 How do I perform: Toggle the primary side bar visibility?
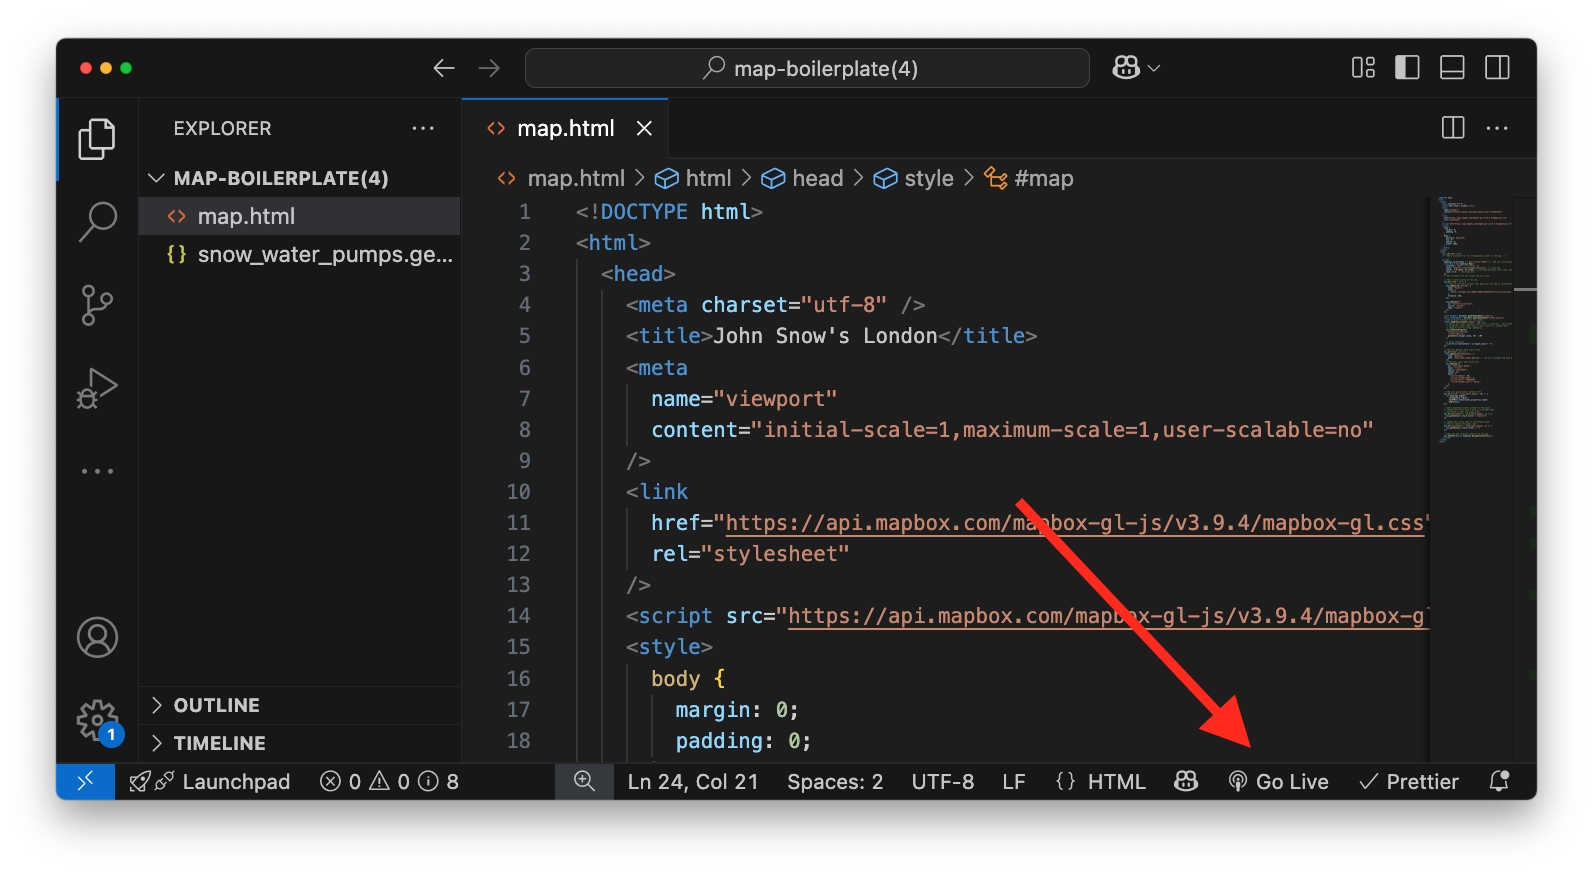1407,68
